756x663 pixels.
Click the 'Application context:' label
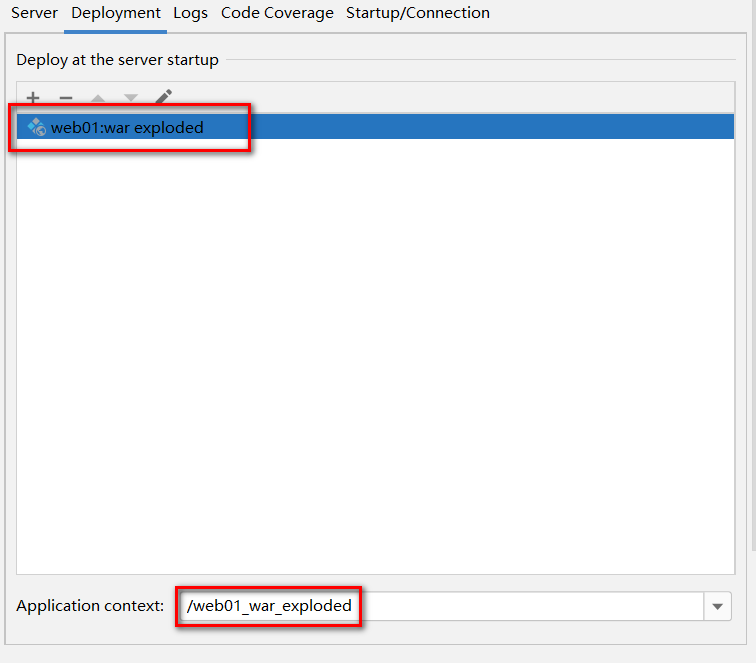click(x=90, y=606)
